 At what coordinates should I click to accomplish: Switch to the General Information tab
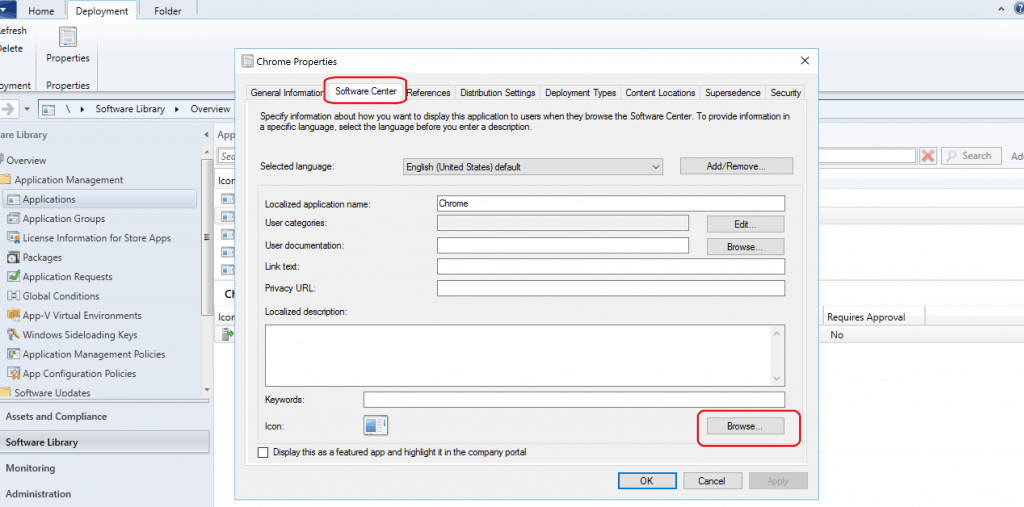click(287, 93)
